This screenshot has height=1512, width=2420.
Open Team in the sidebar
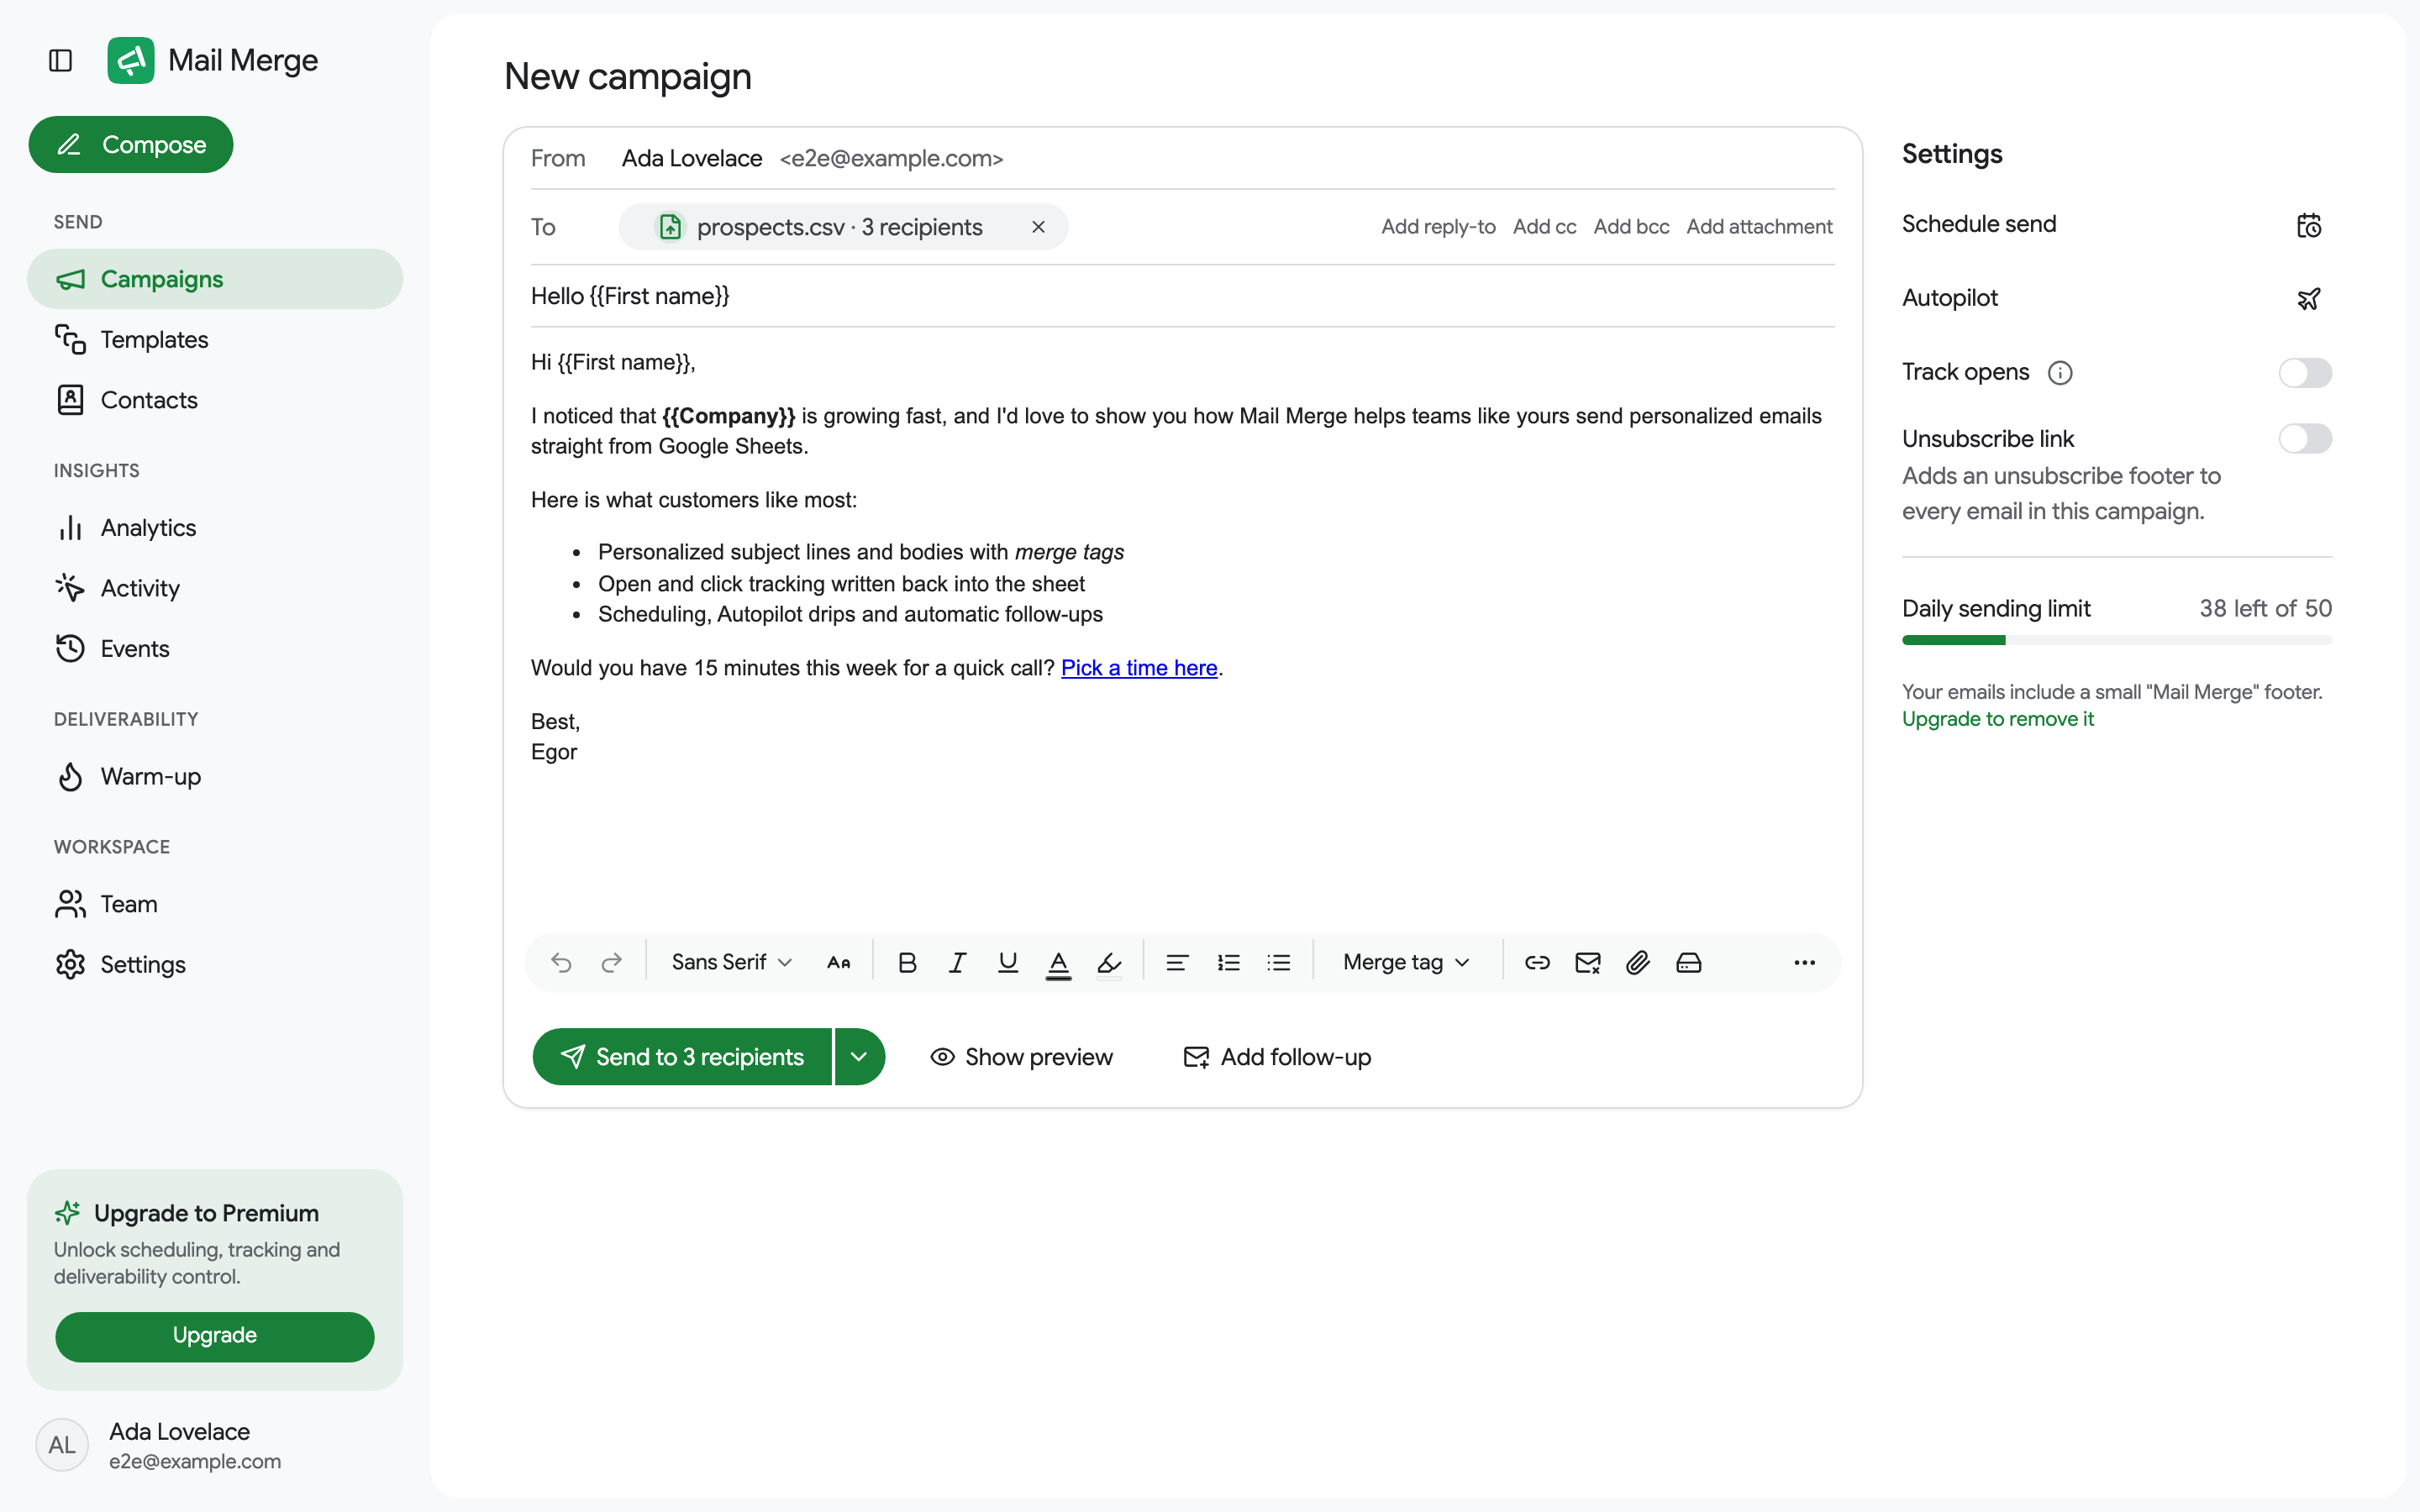215,904
